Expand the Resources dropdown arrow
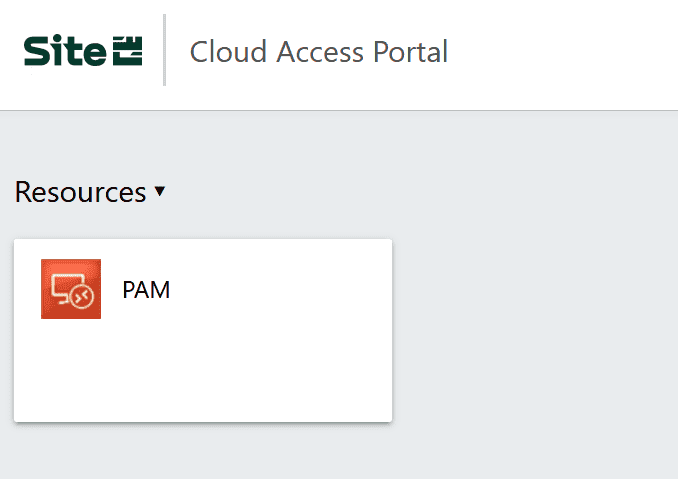The image size is (678, 479). 159,192
